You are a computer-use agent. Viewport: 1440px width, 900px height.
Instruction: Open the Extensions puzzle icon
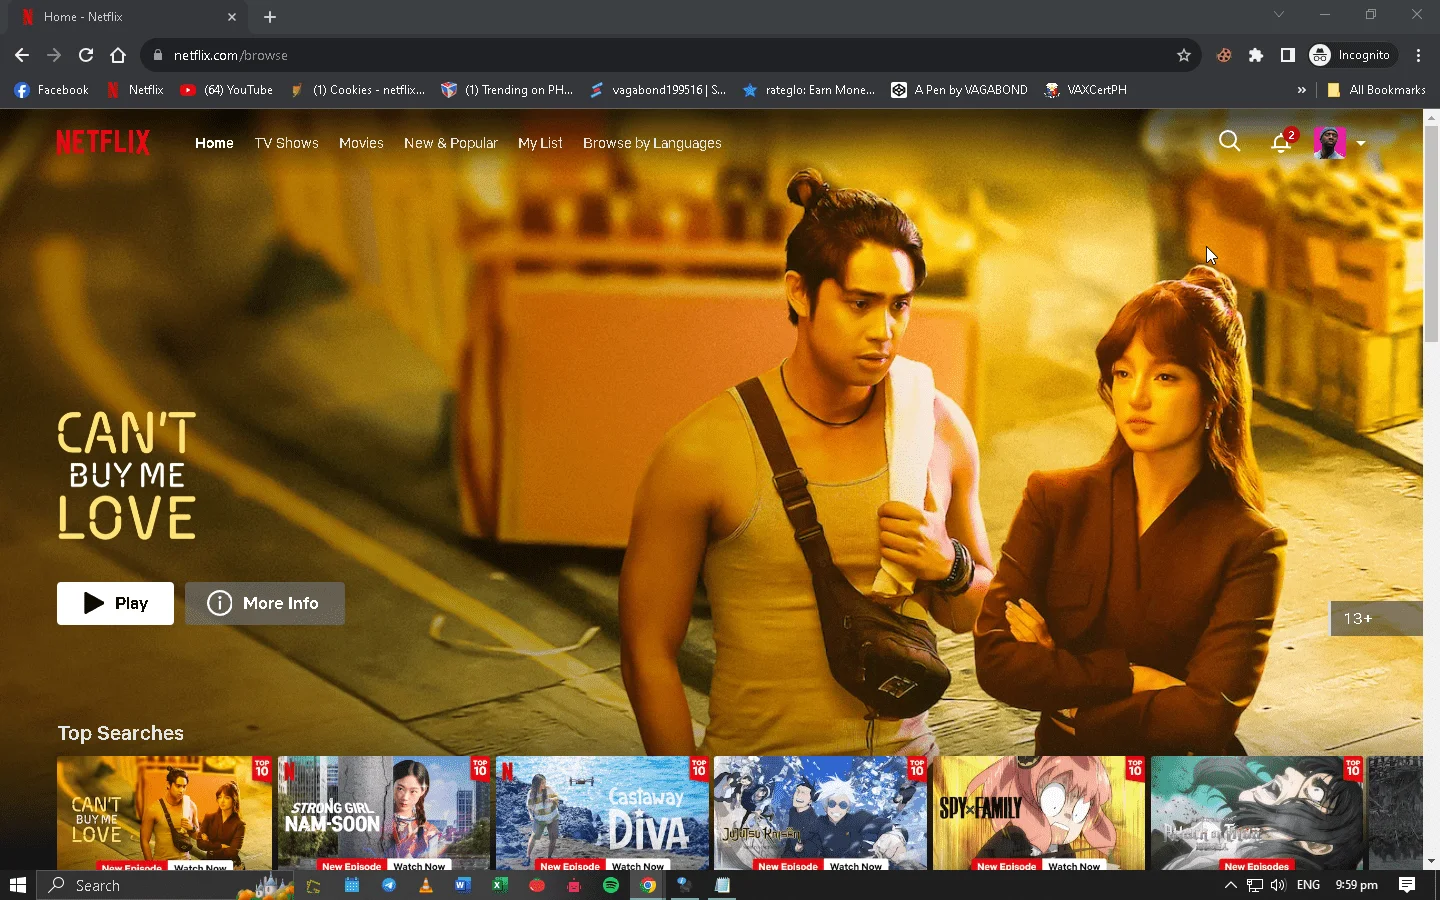point(1256,55)
